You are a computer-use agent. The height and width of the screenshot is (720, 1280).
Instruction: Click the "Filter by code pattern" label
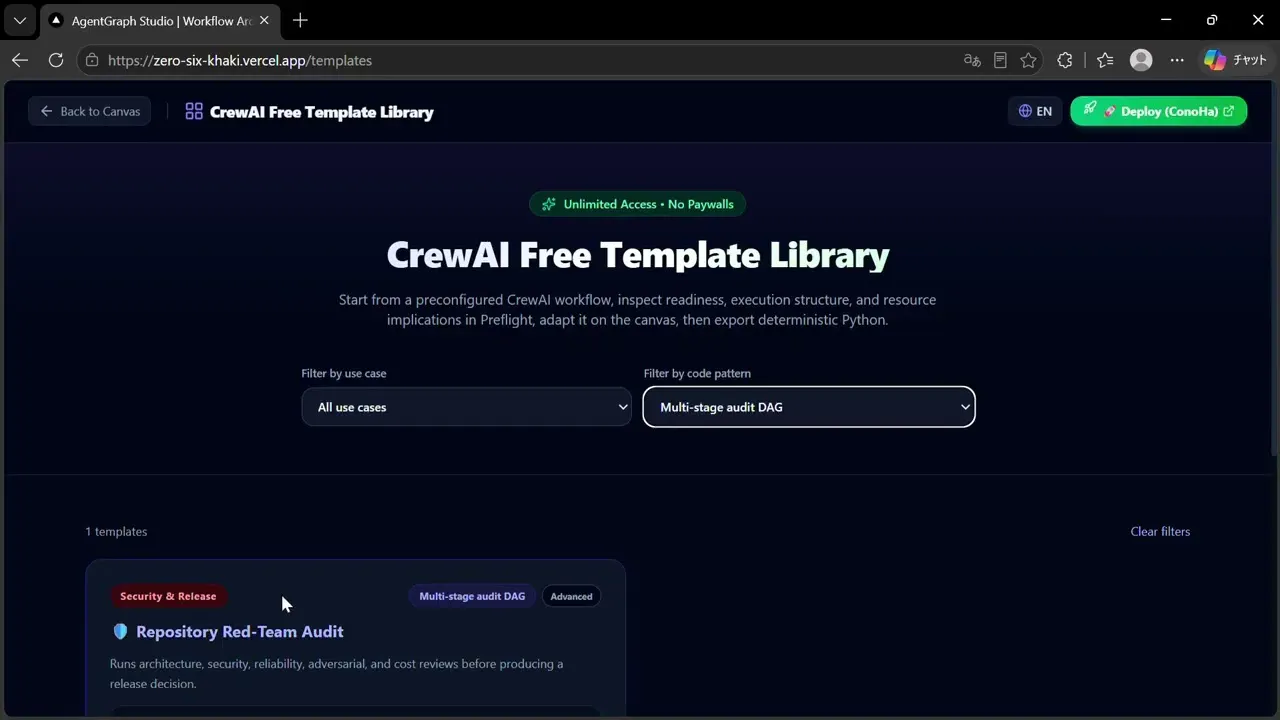pos(697,373)
